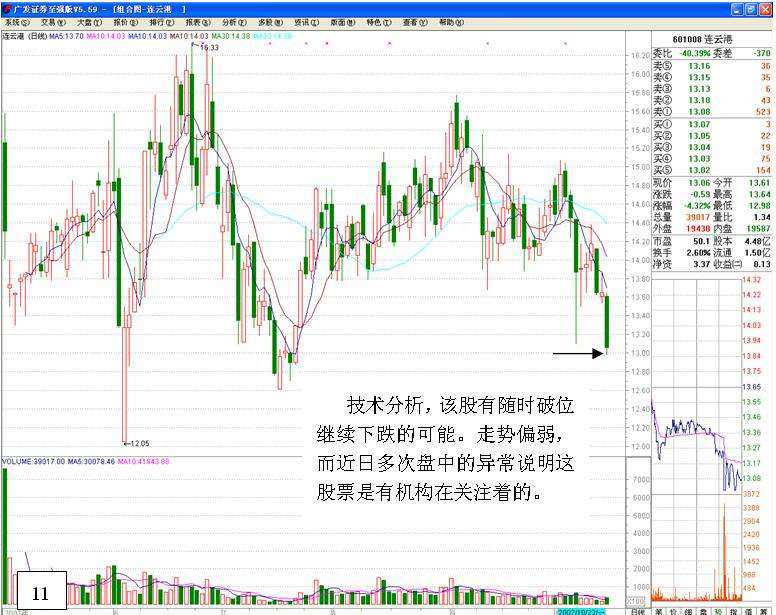Click the 换手 value 2.60%
776x615 pixels.
(699, 252)
